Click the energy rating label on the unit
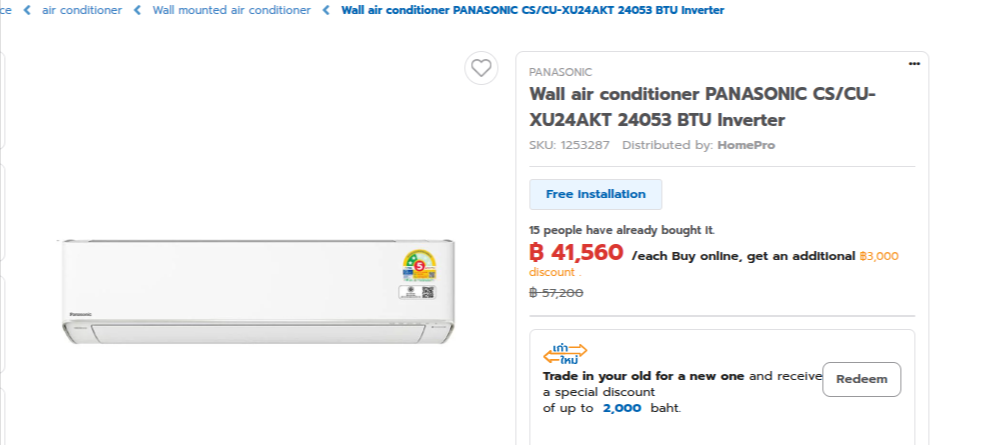Image resolution: width=991 pixels, height=445 pixels. [419, 266]
